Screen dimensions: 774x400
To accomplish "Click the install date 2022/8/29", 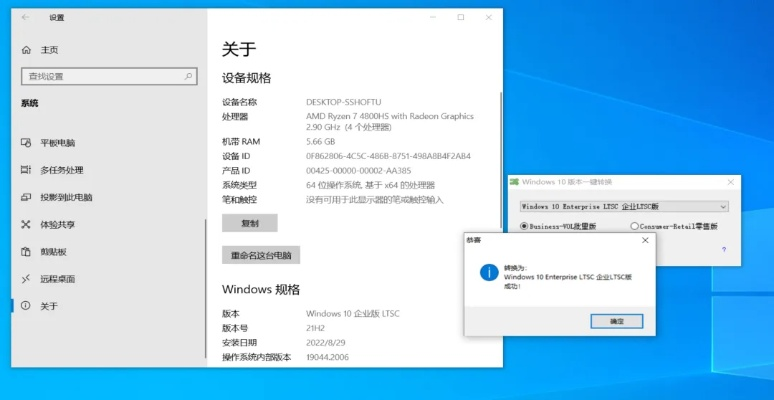I will click(324, 343).
